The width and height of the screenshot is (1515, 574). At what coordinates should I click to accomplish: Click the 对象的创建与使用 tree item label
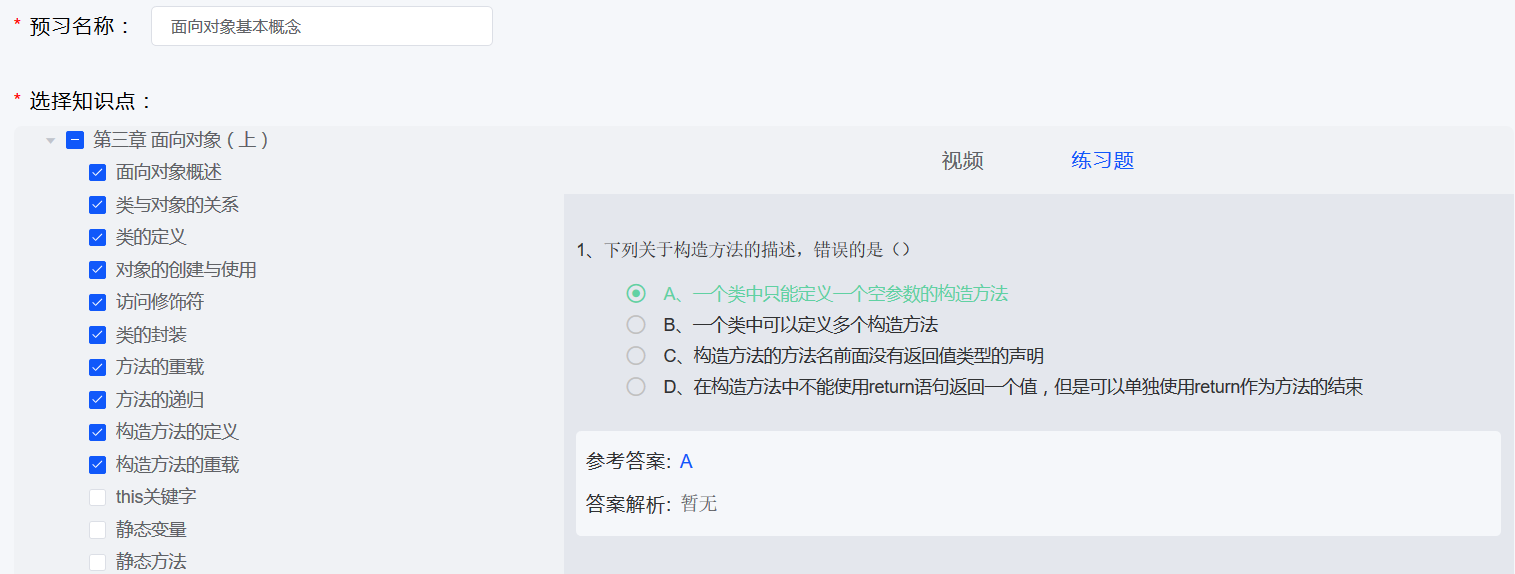[186, 270]
